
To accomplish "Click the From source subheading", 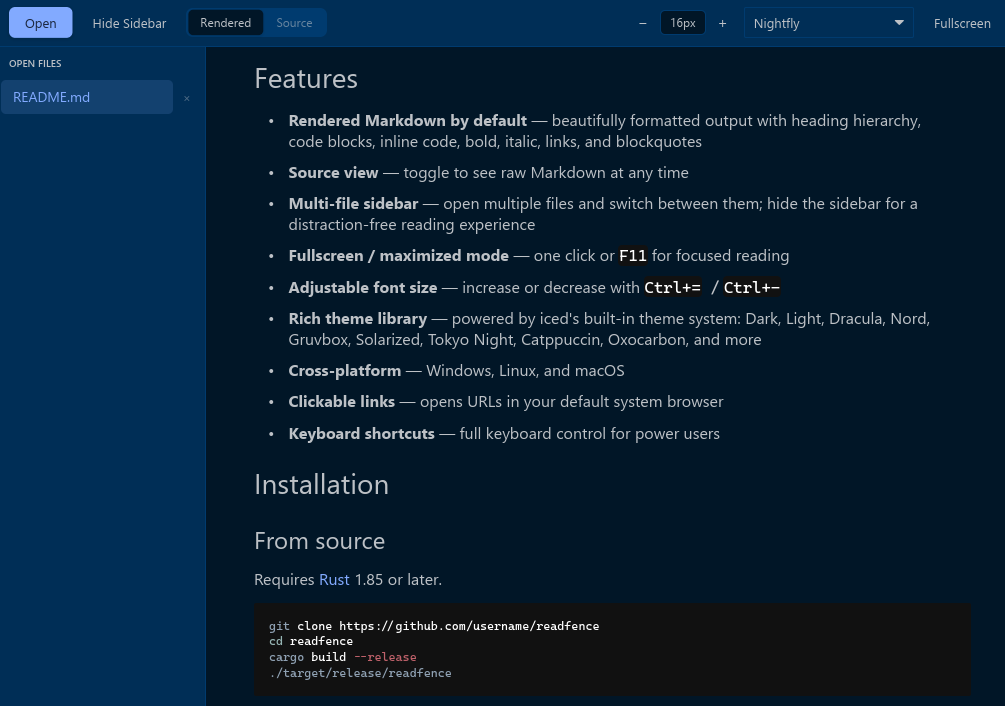I will click(x=319, y=540).
